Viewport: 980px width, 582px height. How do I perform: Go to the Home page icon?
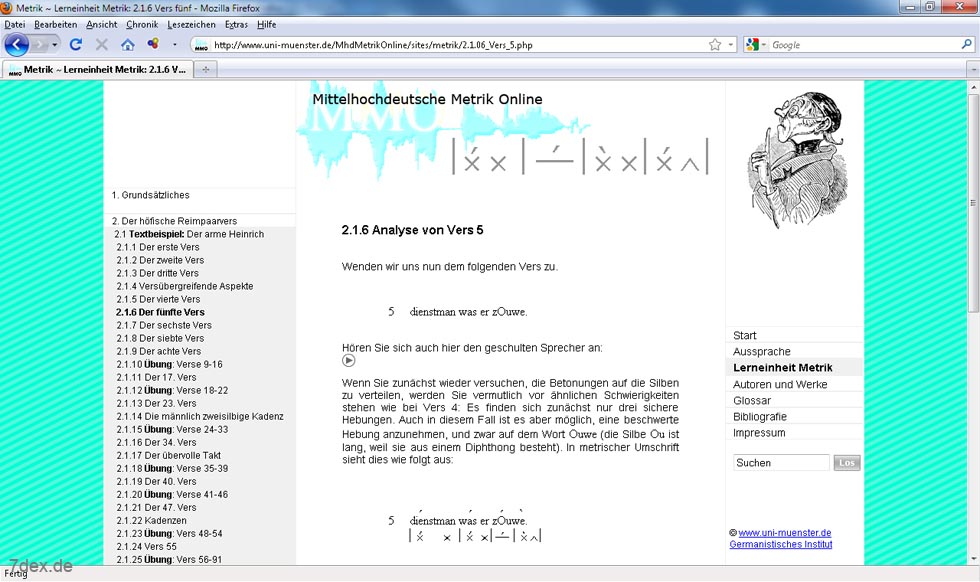[128, 44]
